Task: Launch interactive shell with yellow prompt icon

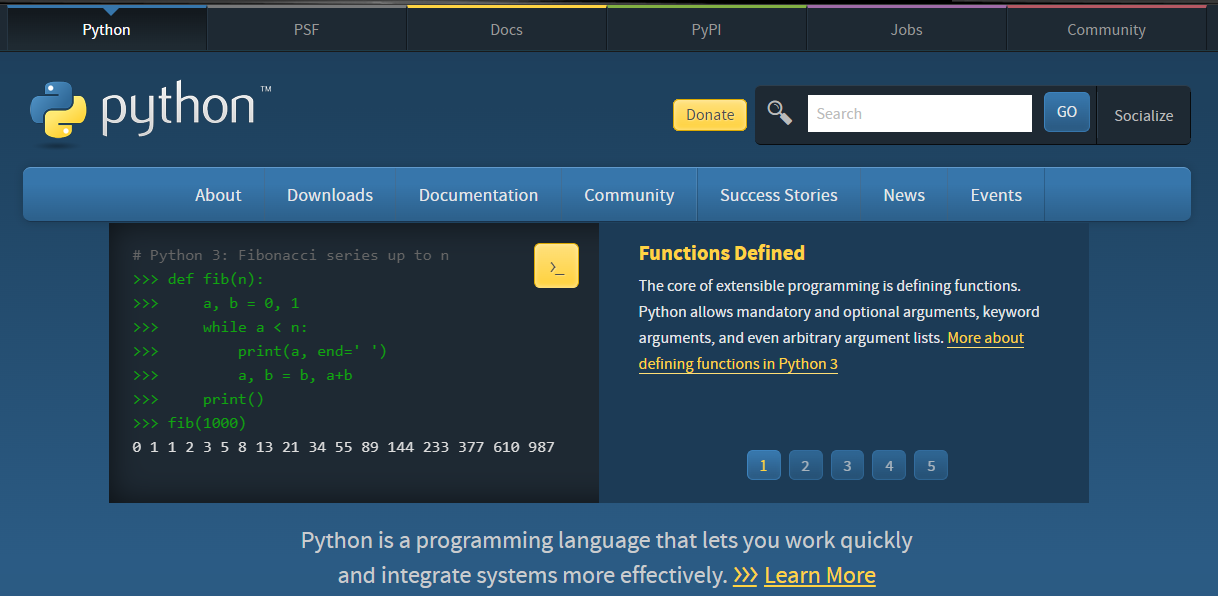Action: click(x=556, y=266)
